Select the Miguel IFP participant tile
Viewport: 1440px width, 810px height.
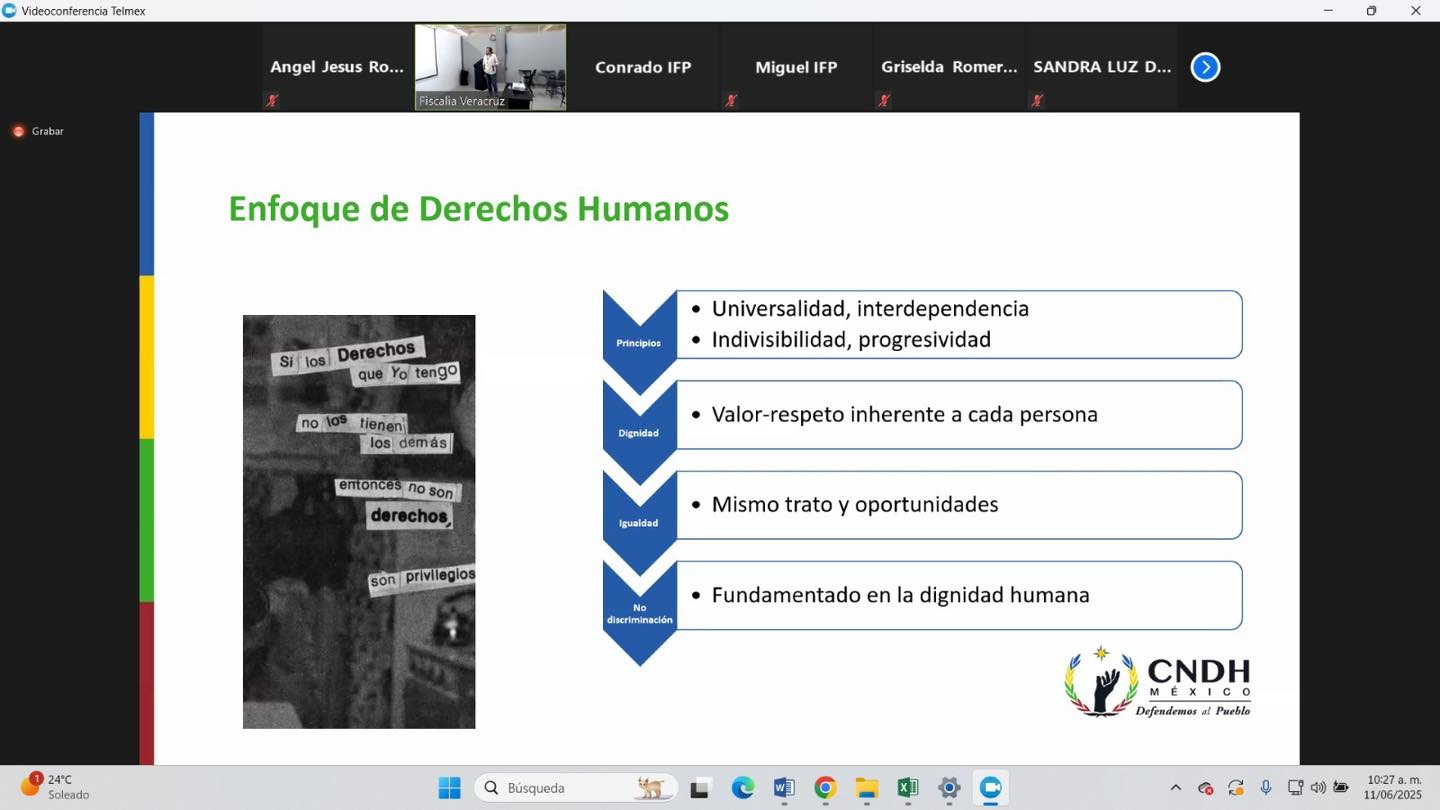click(x=796, y=67)
